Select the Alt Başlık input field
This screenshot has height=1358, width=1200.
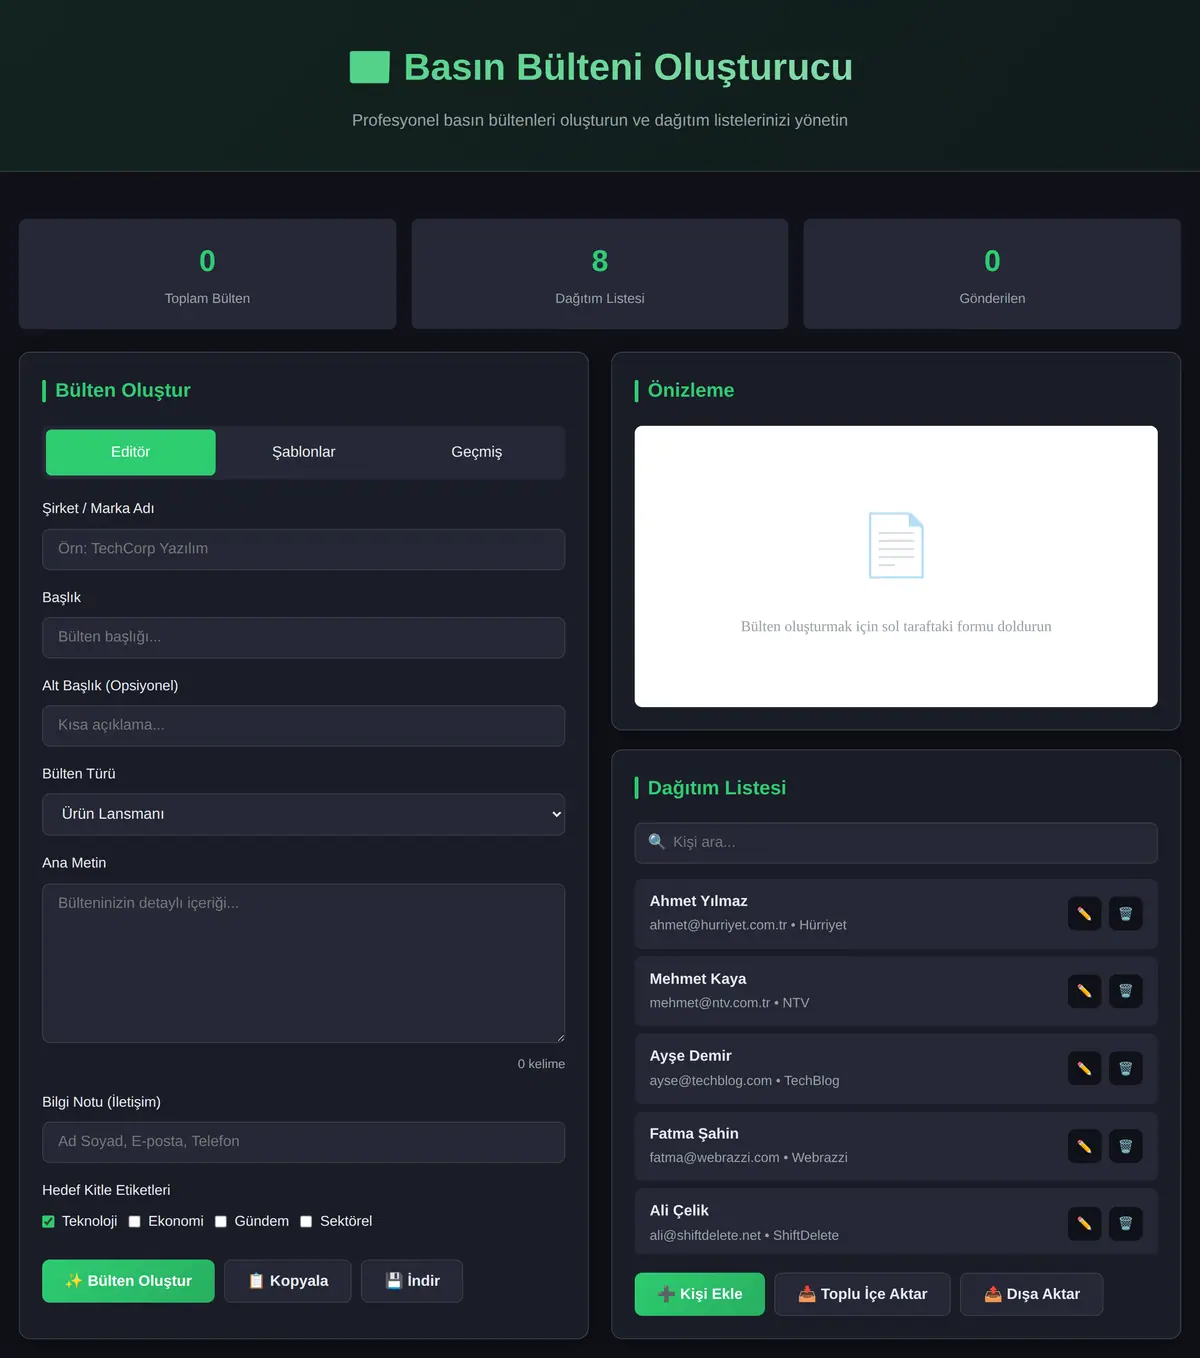(303, 725)
